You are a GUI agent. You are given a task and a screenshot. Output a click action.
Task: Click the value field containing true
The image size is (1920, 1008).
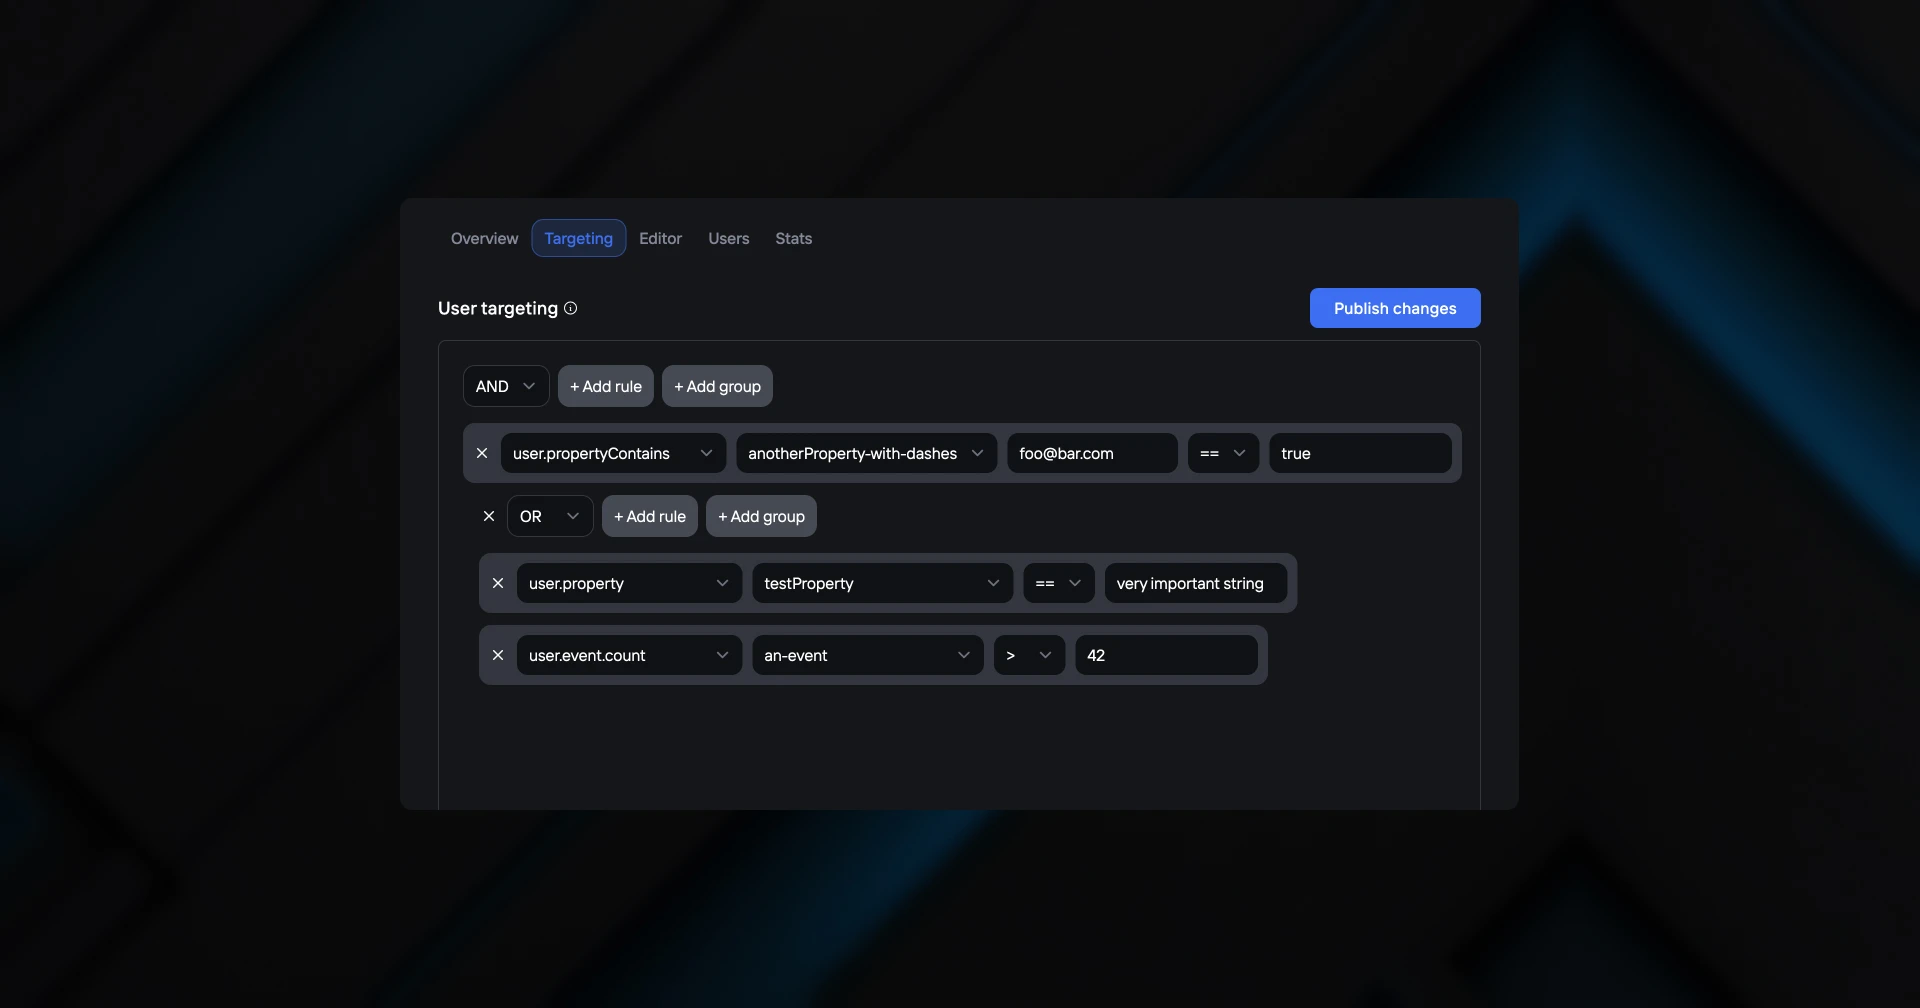coord(1360,453)
